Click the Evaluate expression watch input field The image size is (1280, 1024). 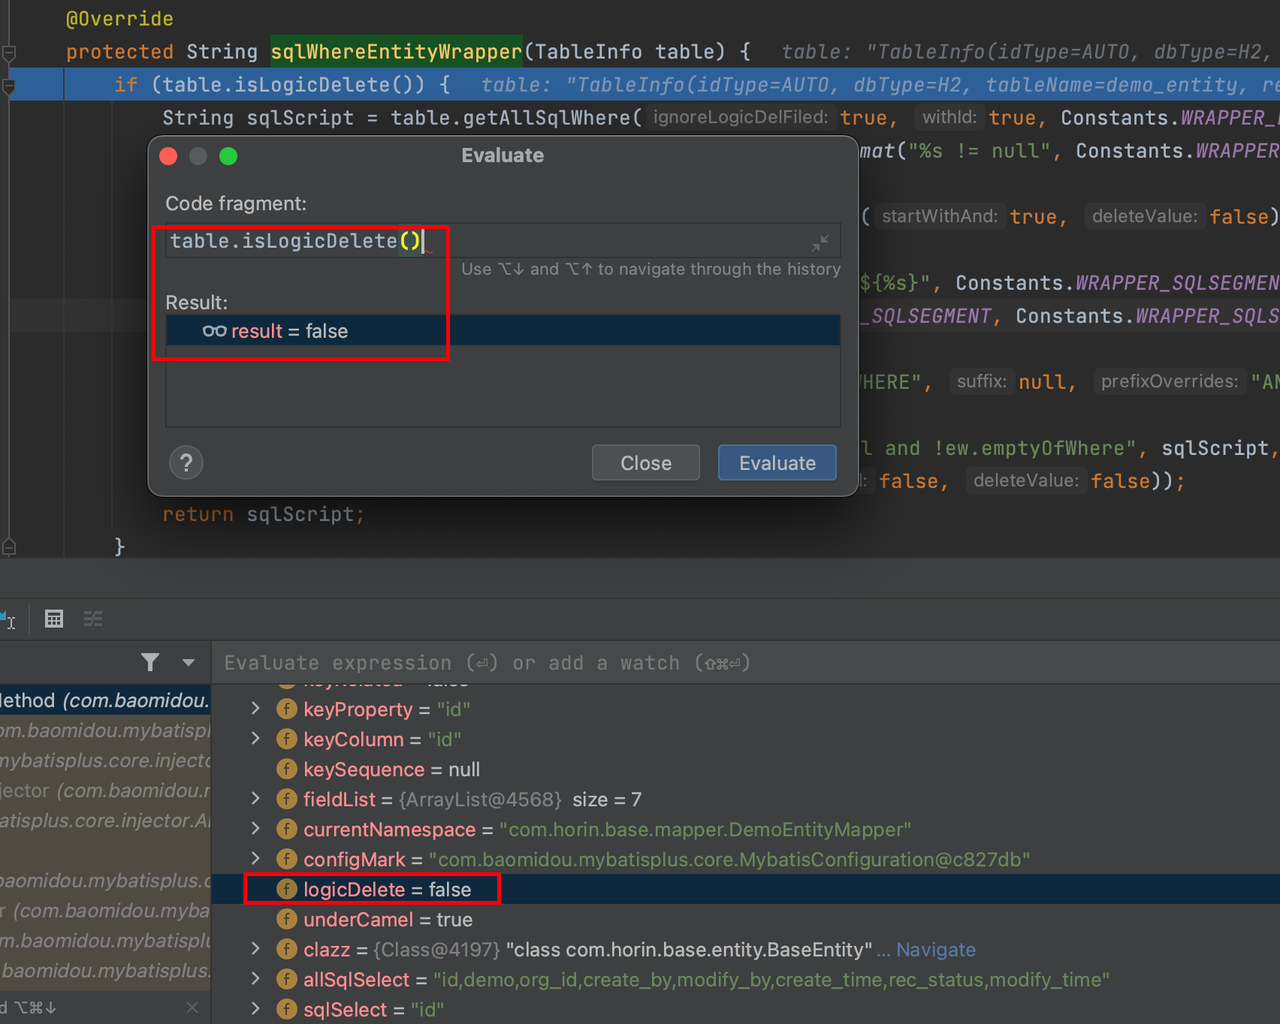tap(746, 663)
